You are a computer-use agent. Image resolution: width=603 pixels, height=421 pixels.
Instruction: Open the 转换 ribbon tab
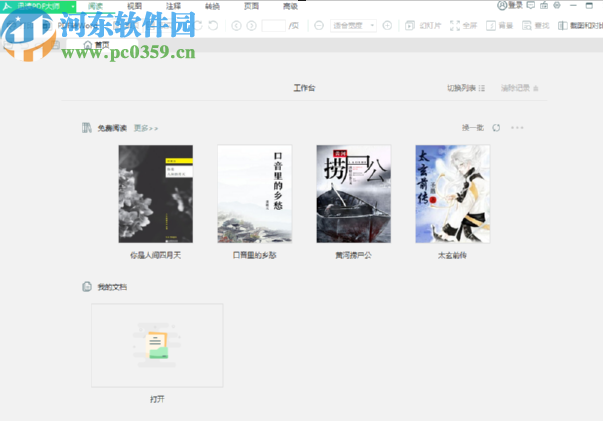click(x=212, y=6)
